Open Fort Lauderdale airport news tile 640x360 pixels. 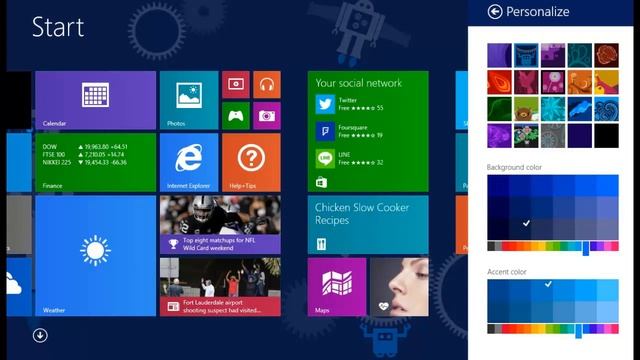pos(220,287)
